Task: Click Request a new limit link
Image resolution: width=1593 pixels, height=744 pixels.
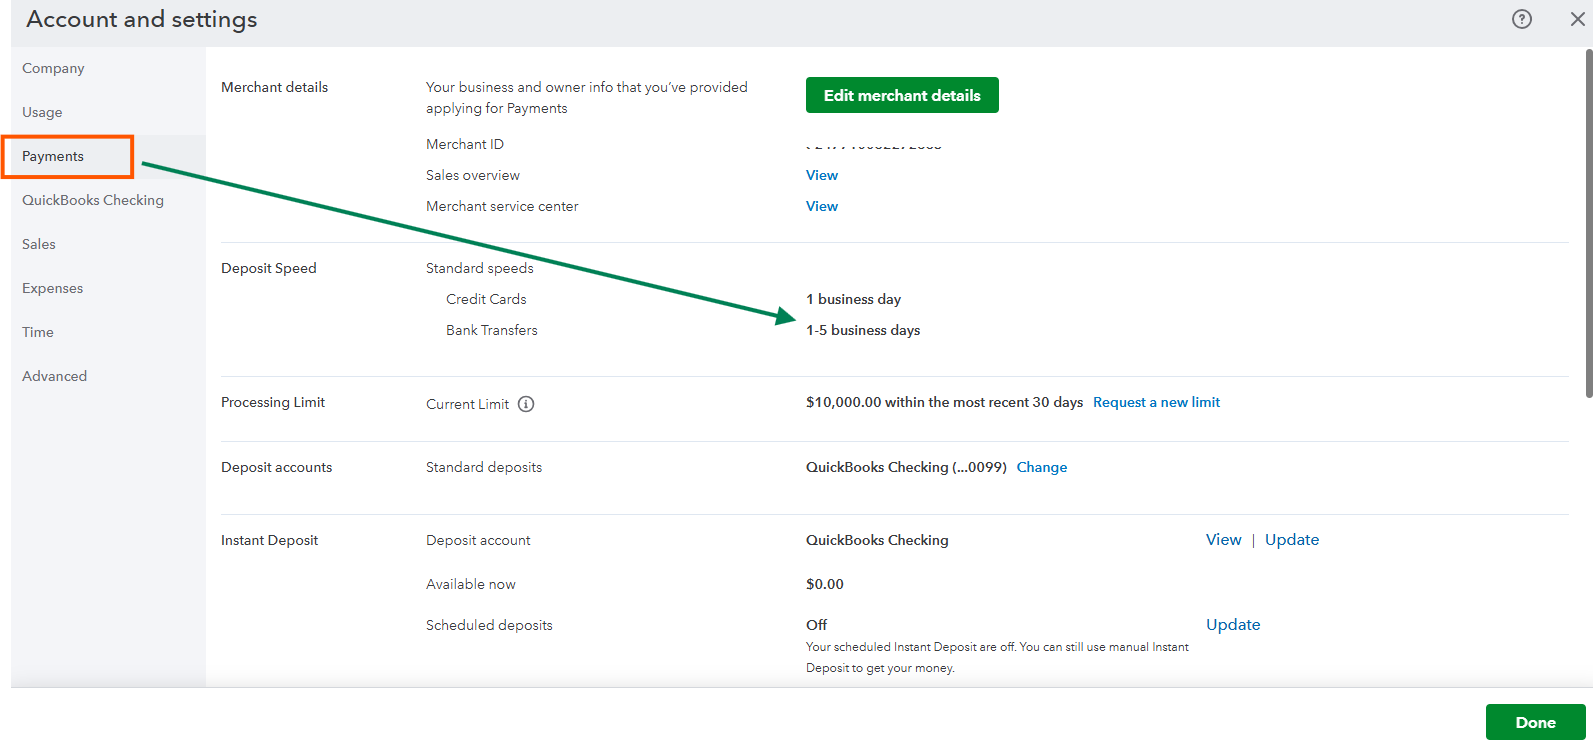Action: click(1156, 402)
